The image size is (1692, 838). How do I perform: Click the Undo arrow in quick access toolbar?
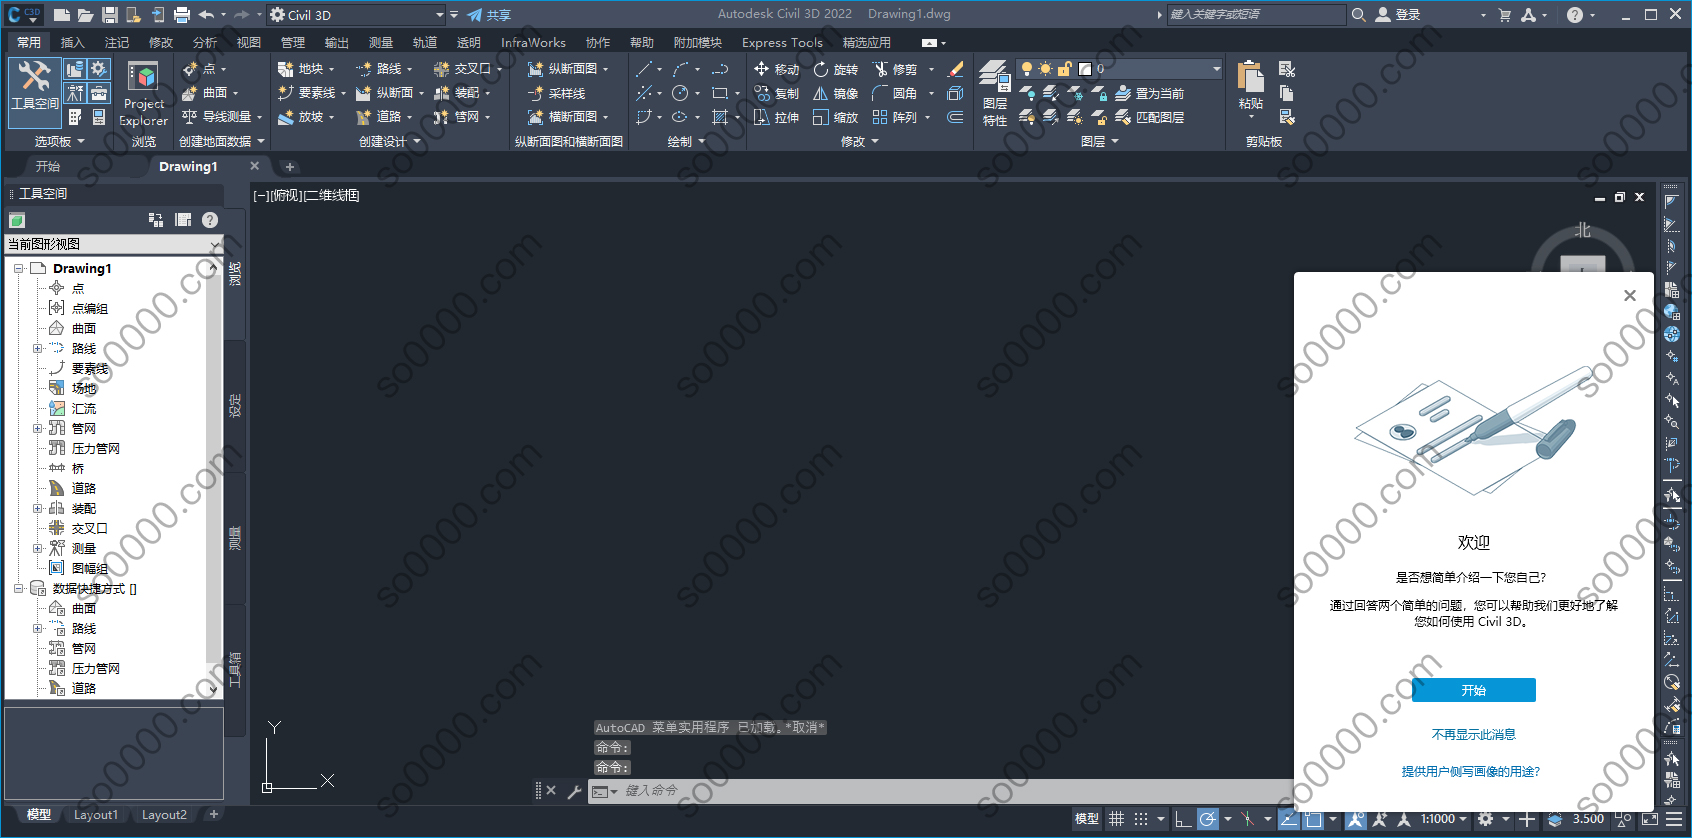point(206,14)
